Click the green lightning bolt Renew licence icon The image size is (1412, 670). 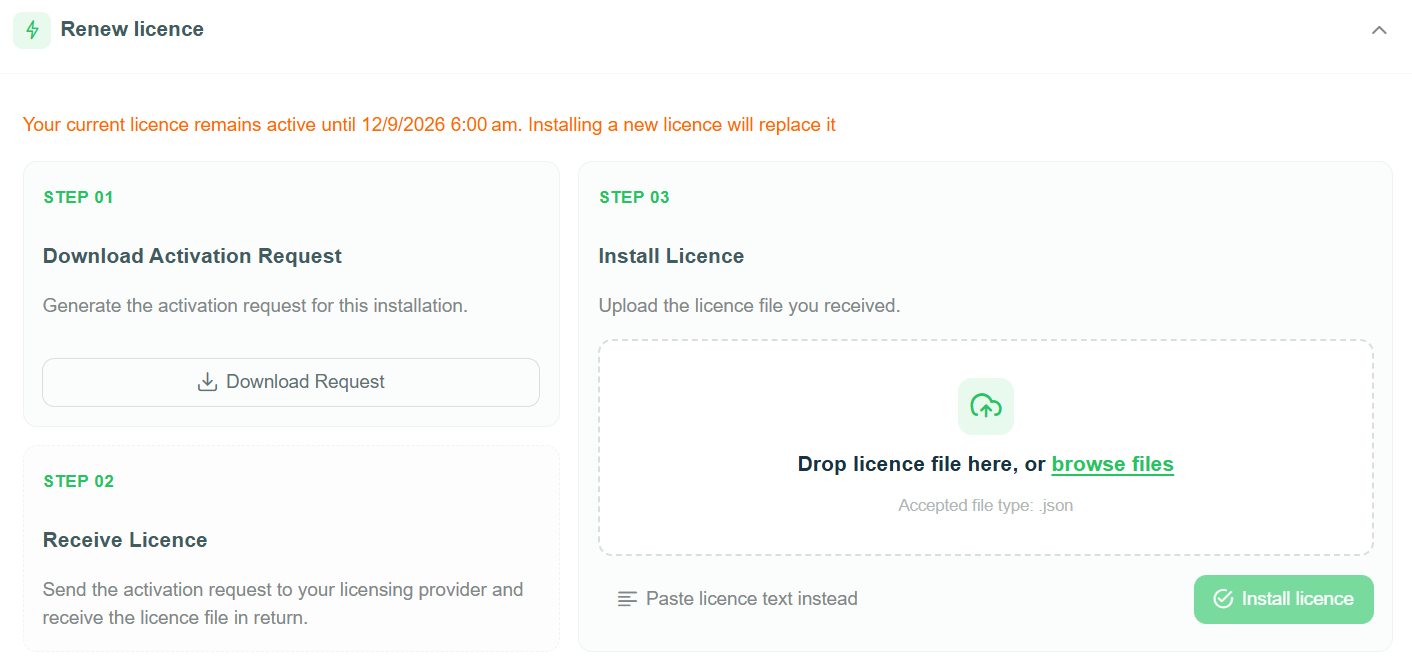[32, 30]
